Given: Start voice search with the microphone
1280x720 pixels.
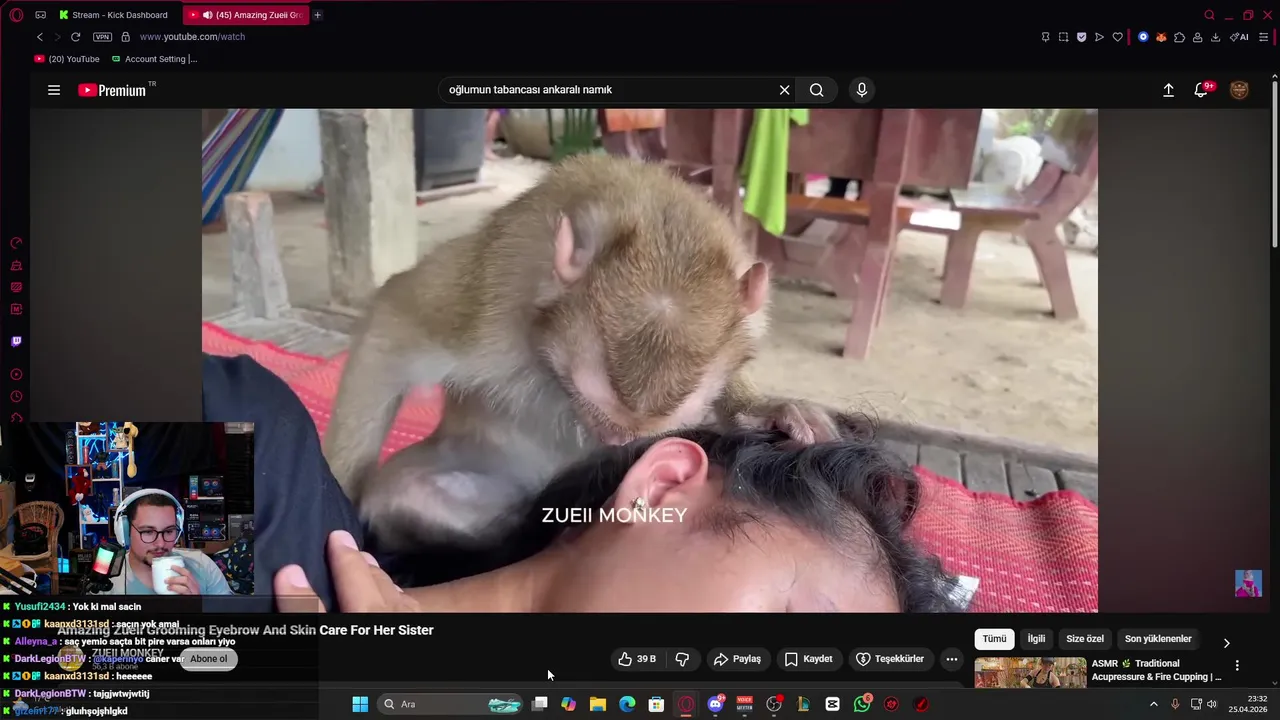Looking at the screenshot, I should pos(862,90).
